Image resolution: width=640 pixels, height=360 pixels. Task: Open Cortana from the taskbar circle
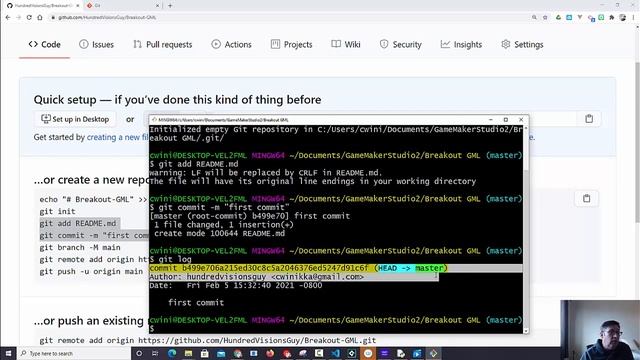pyautogui.click(x=139, y=353)
